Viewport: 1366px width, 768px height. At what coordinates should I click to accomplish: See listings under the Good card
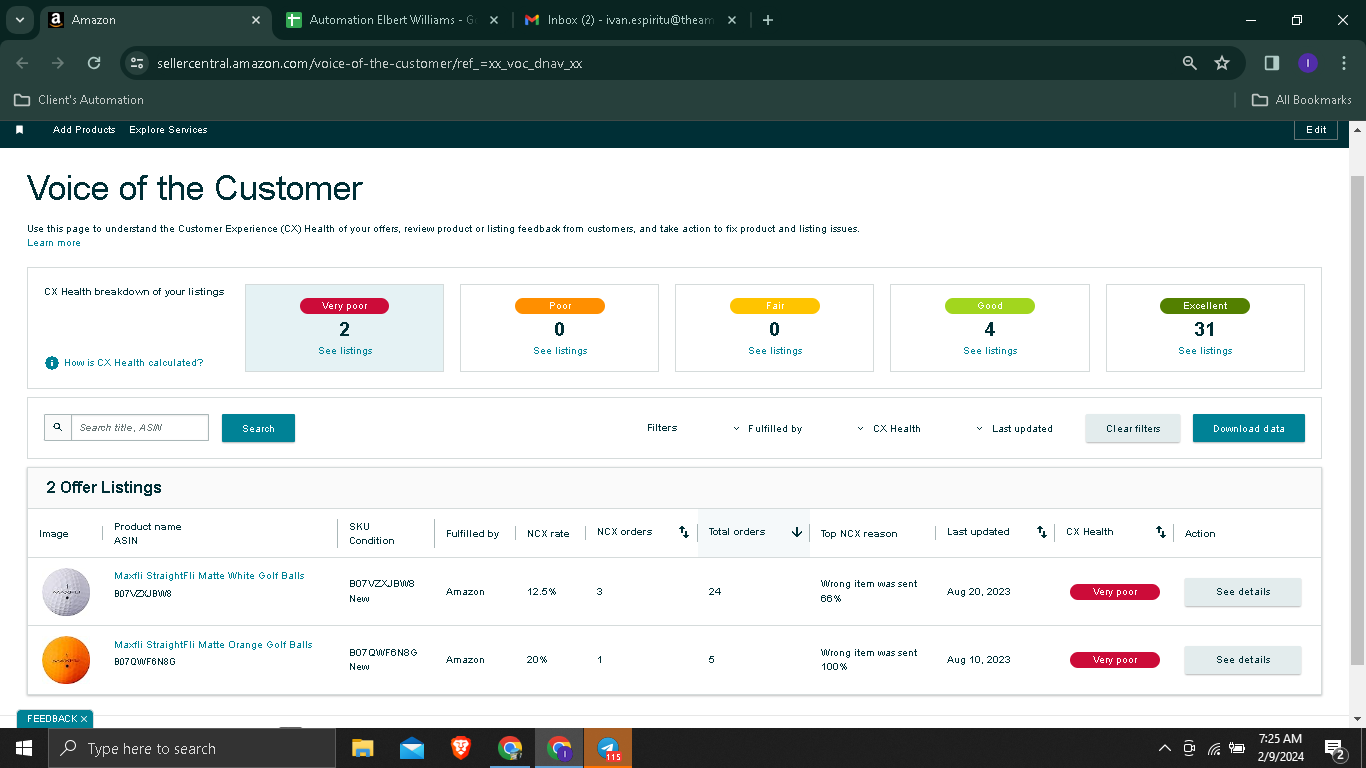(x=990, y=351)
